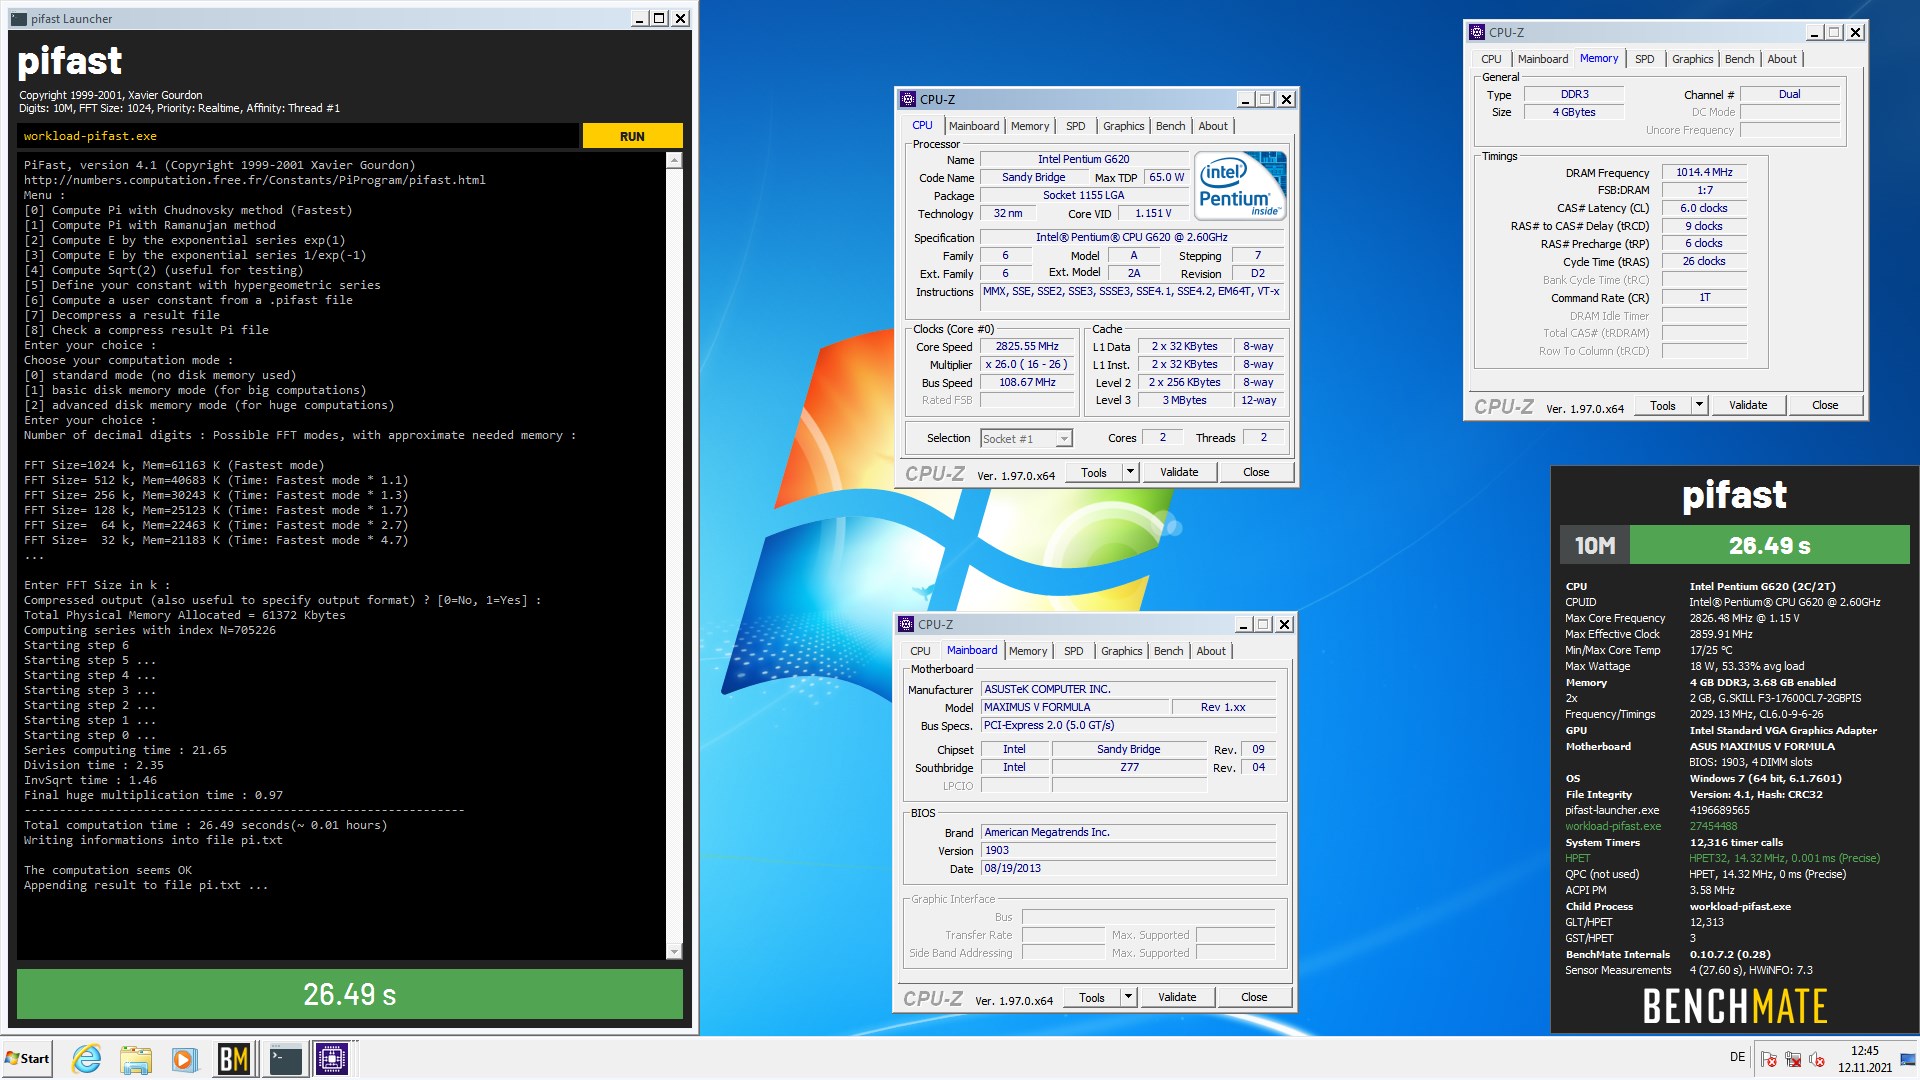Viewport: 1920px width, 1080px height.
Task: Switch to SPD tab in middle CPU-Z window
Action: coord(1075,126)
